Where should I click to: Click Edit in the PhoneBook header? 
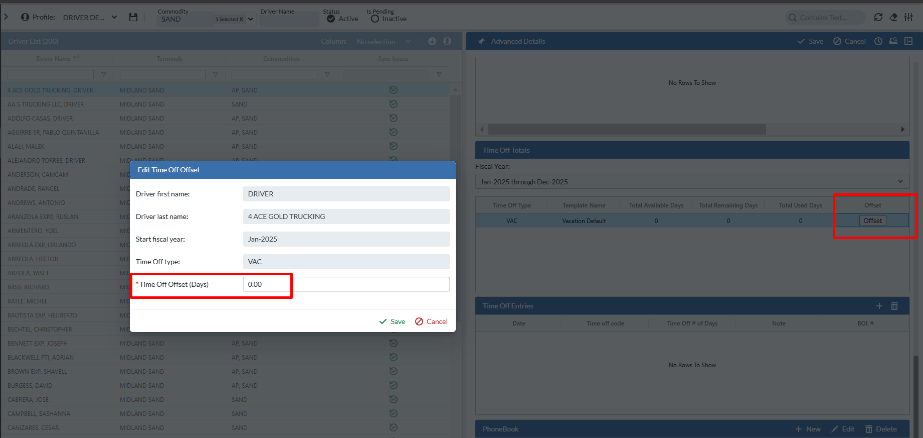pyautogui.click(x=843, y=429)
